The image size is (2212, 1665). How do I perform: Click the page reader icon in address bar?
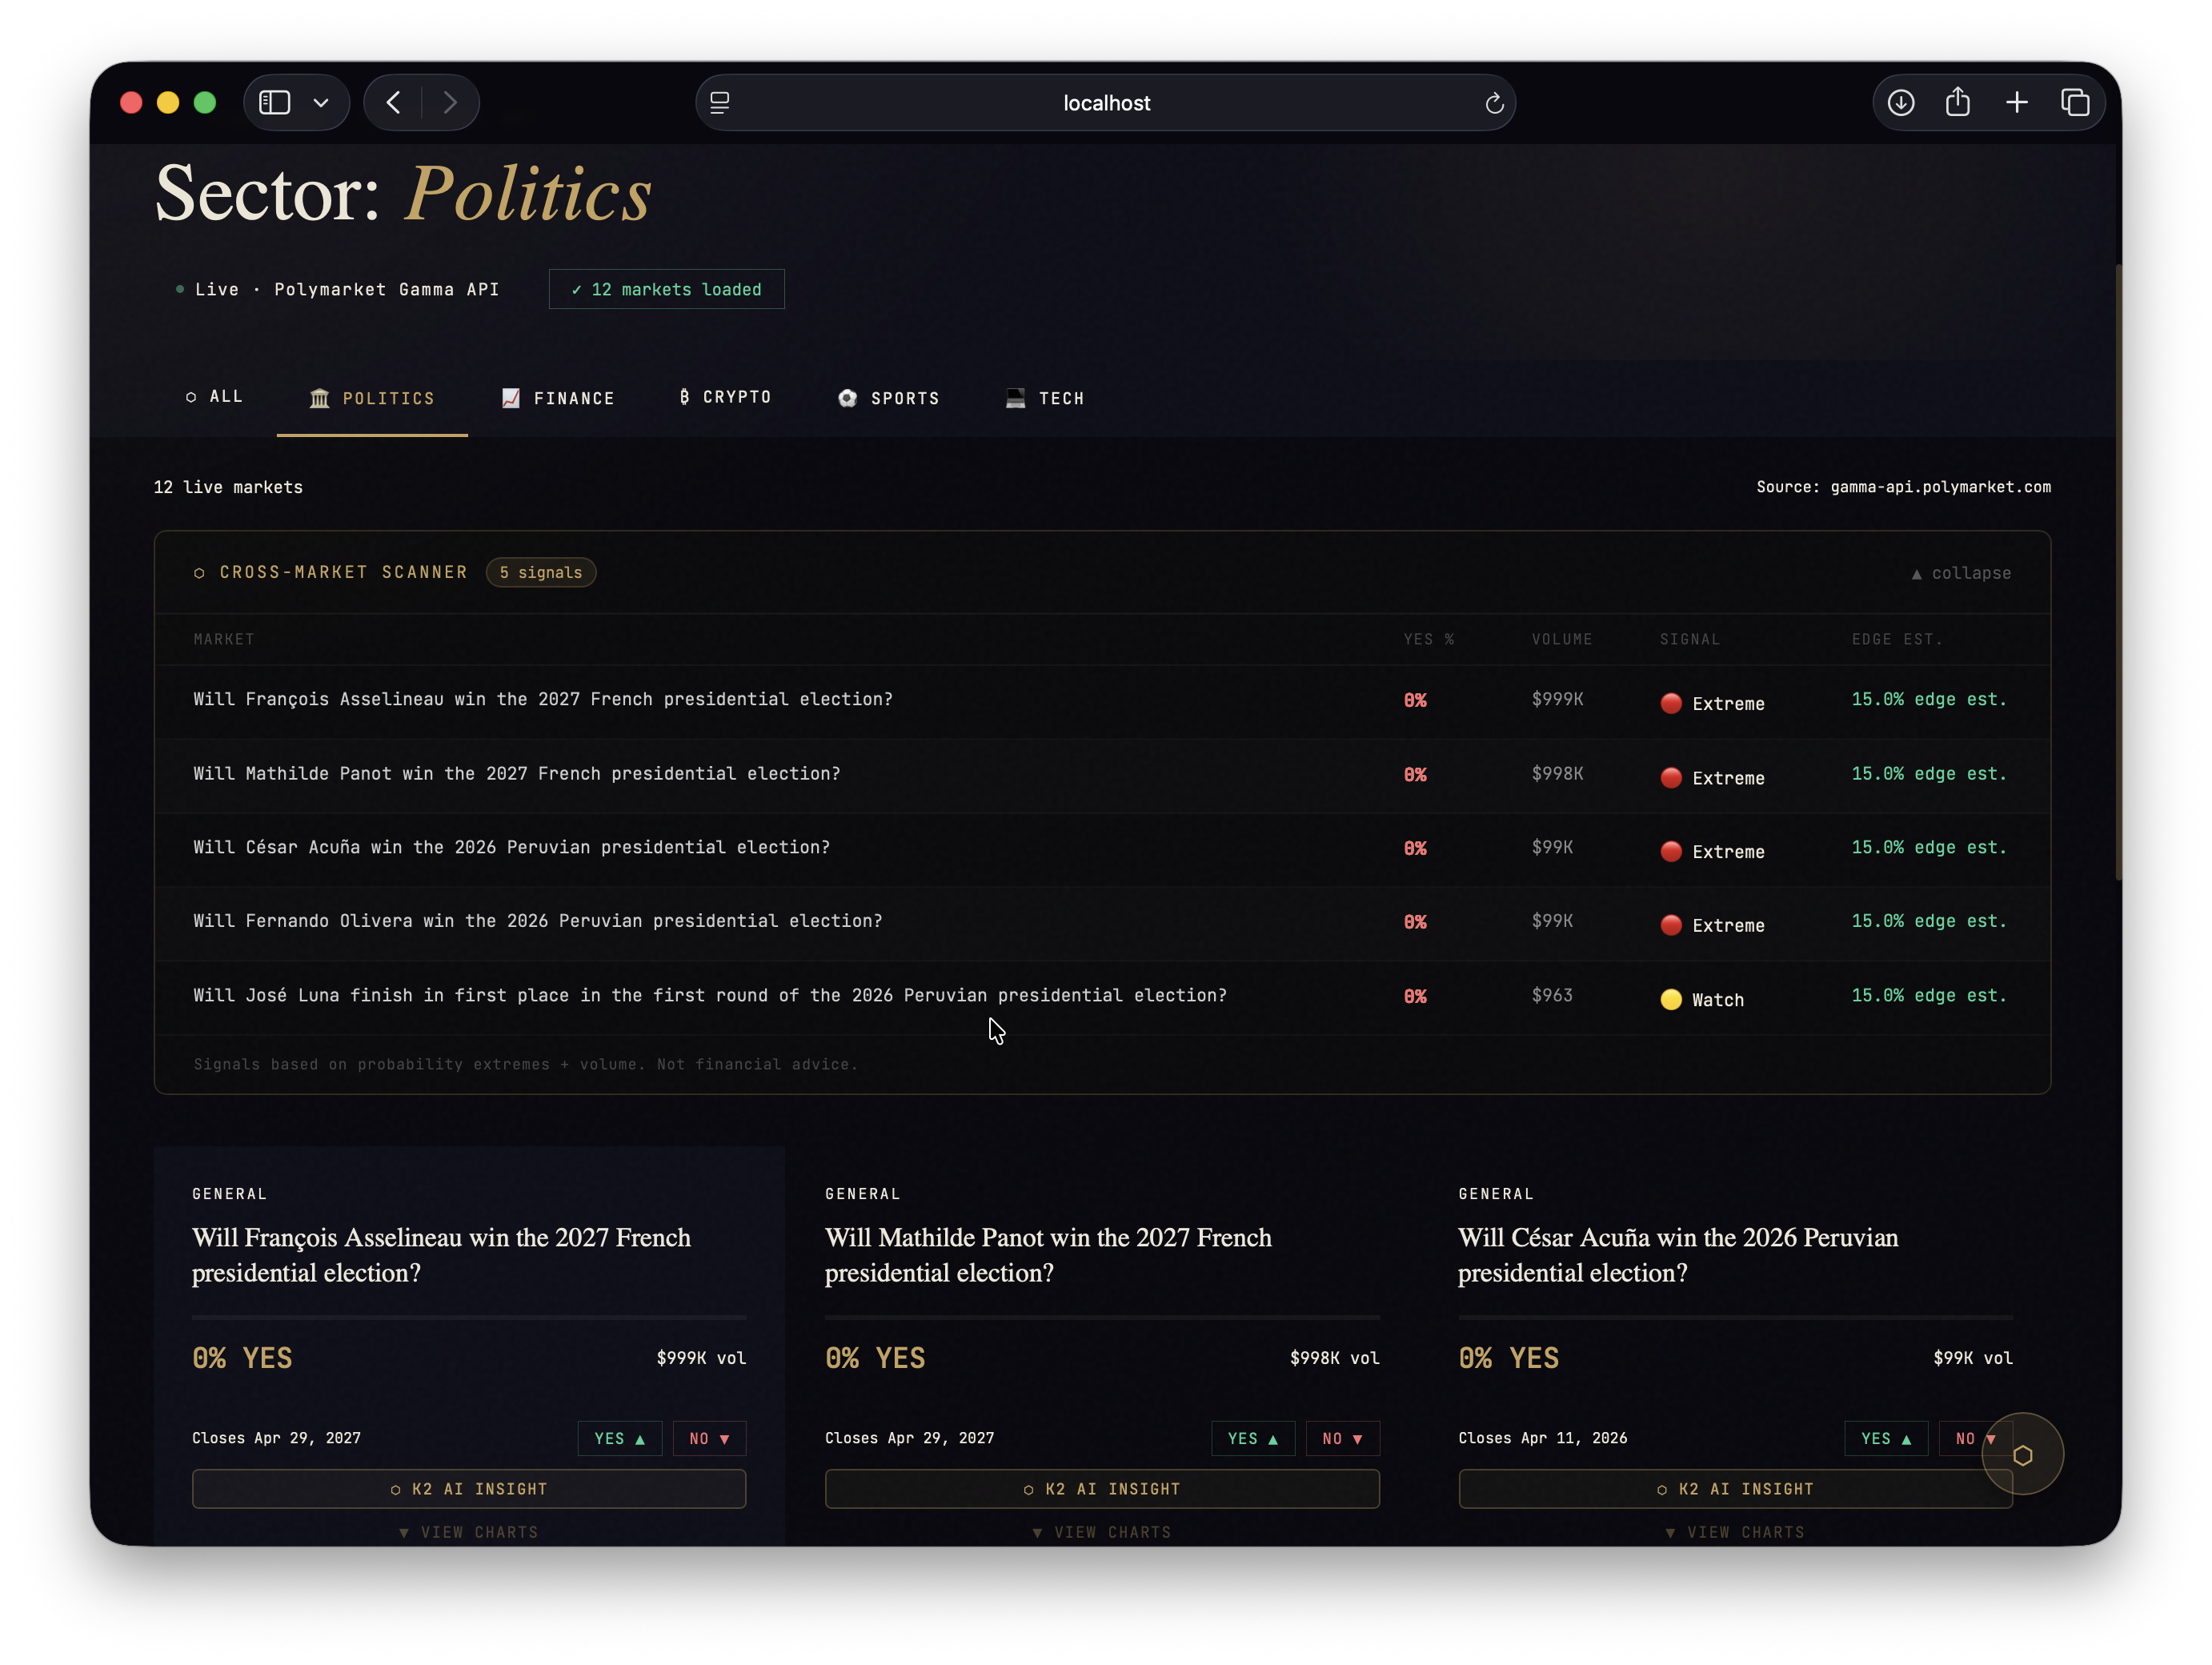[x=719, y=103]
